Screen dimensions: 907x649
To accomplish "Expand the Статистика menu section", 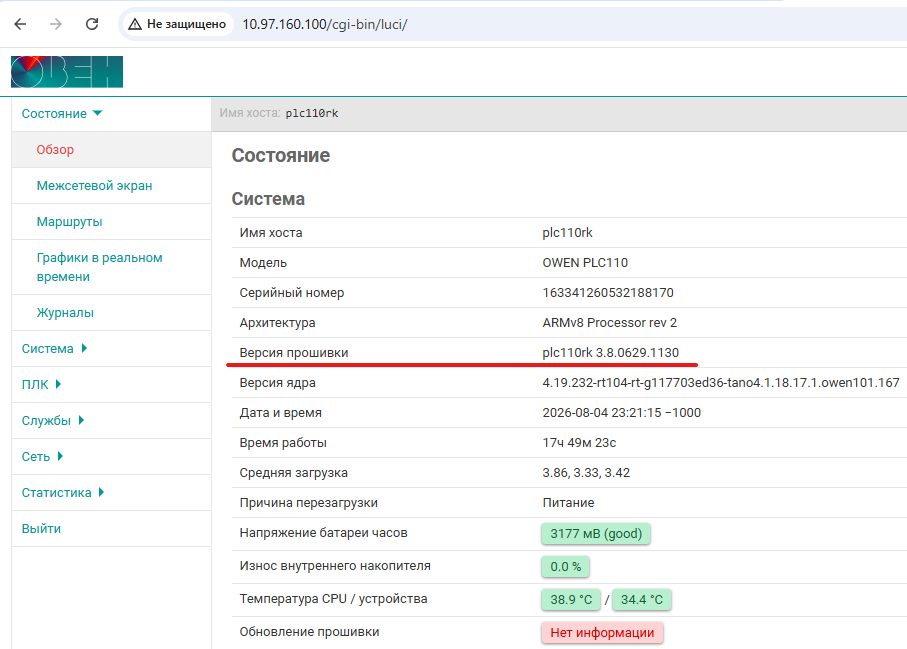I will click(63, 492).
